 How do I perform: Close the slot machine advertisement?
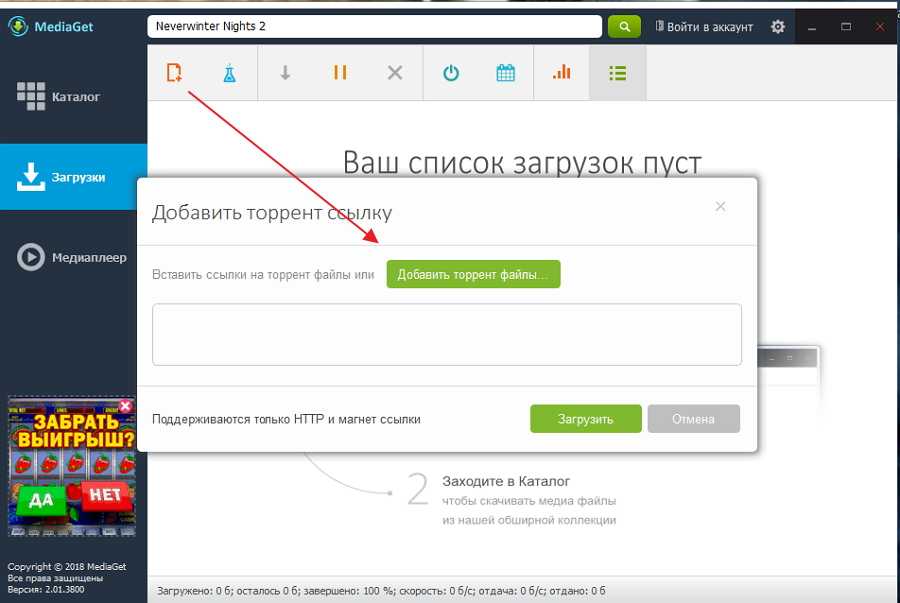pyautogui.click(x=125, y=406)
